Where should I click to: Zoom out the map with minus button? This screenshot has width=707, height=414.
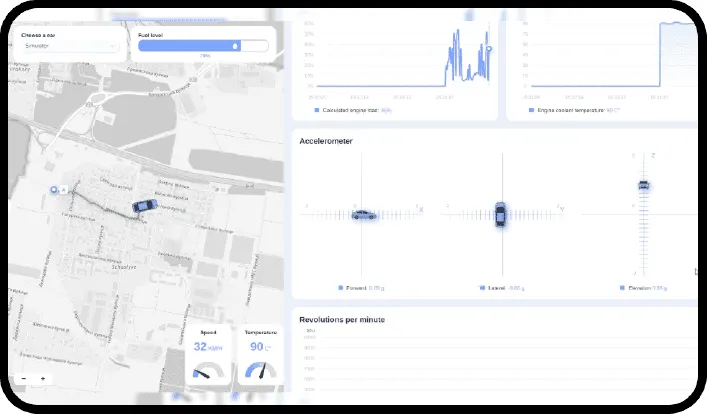click(x=24, y=379)
